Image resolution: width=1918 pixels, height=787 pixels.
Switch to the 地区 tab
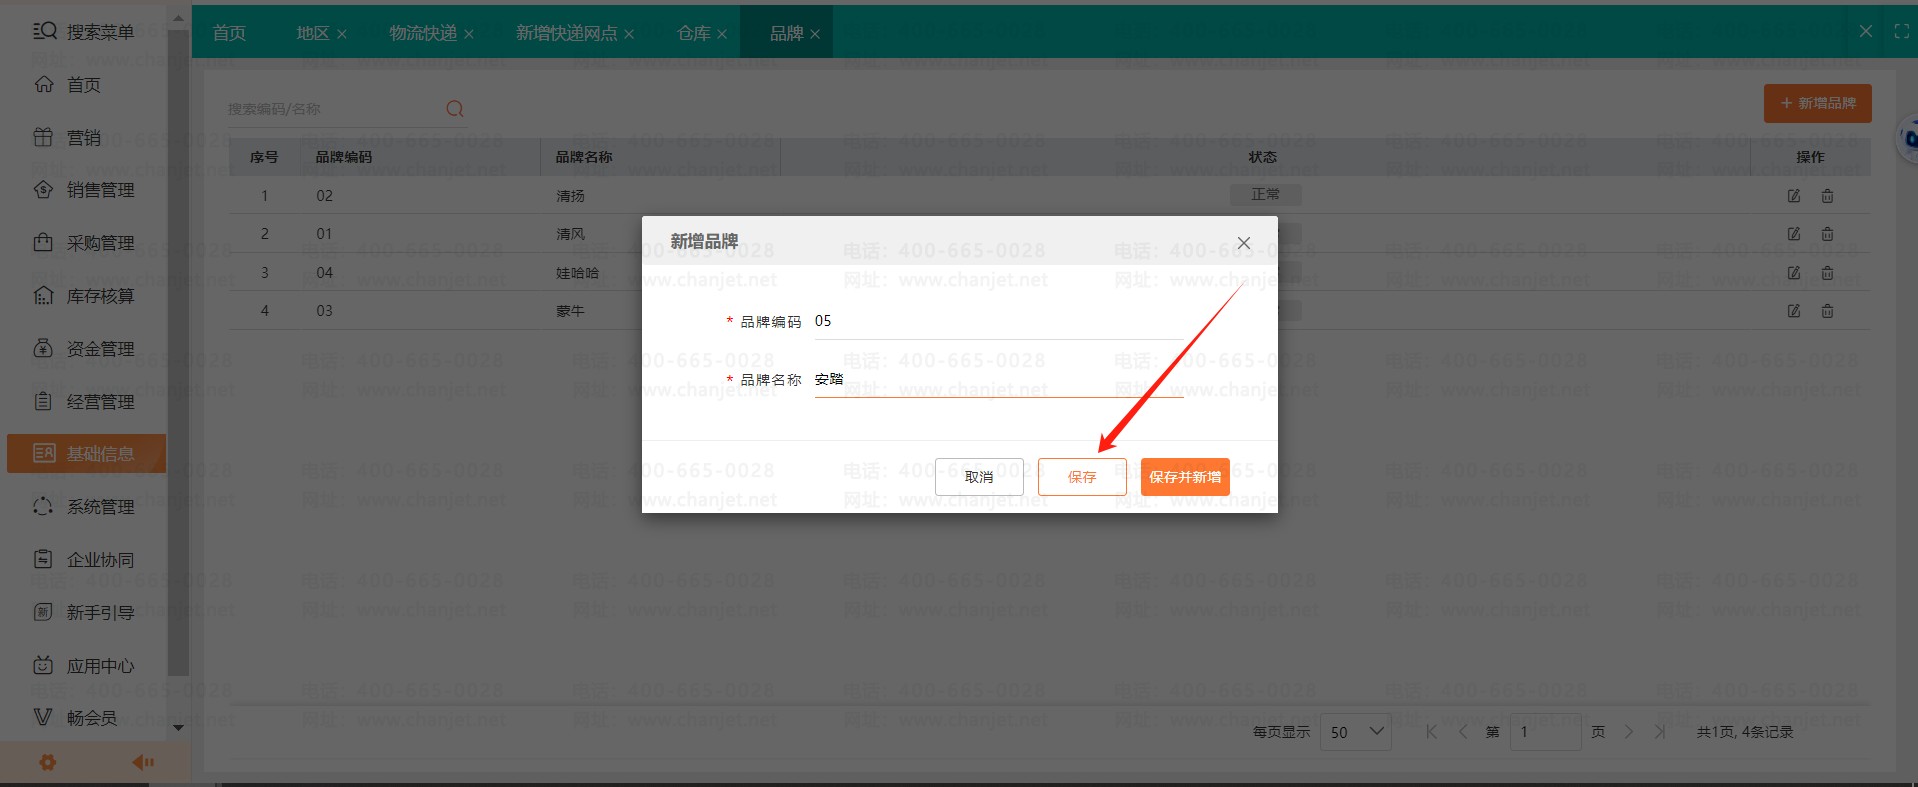point(313,33)
